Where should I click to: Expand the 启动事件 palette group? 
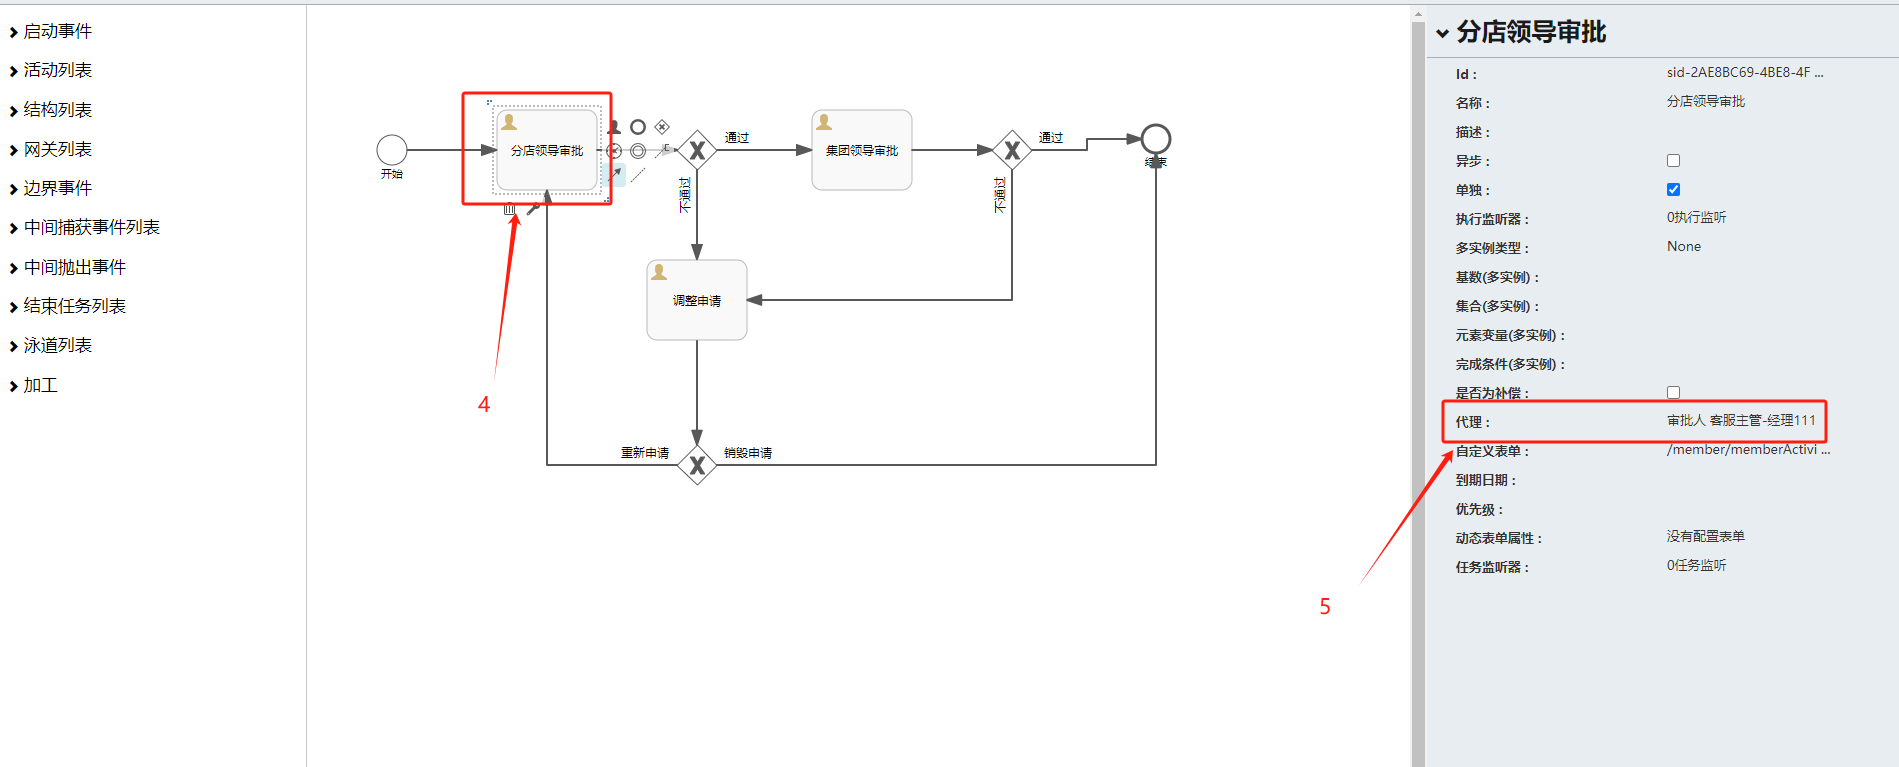(57, 32)
